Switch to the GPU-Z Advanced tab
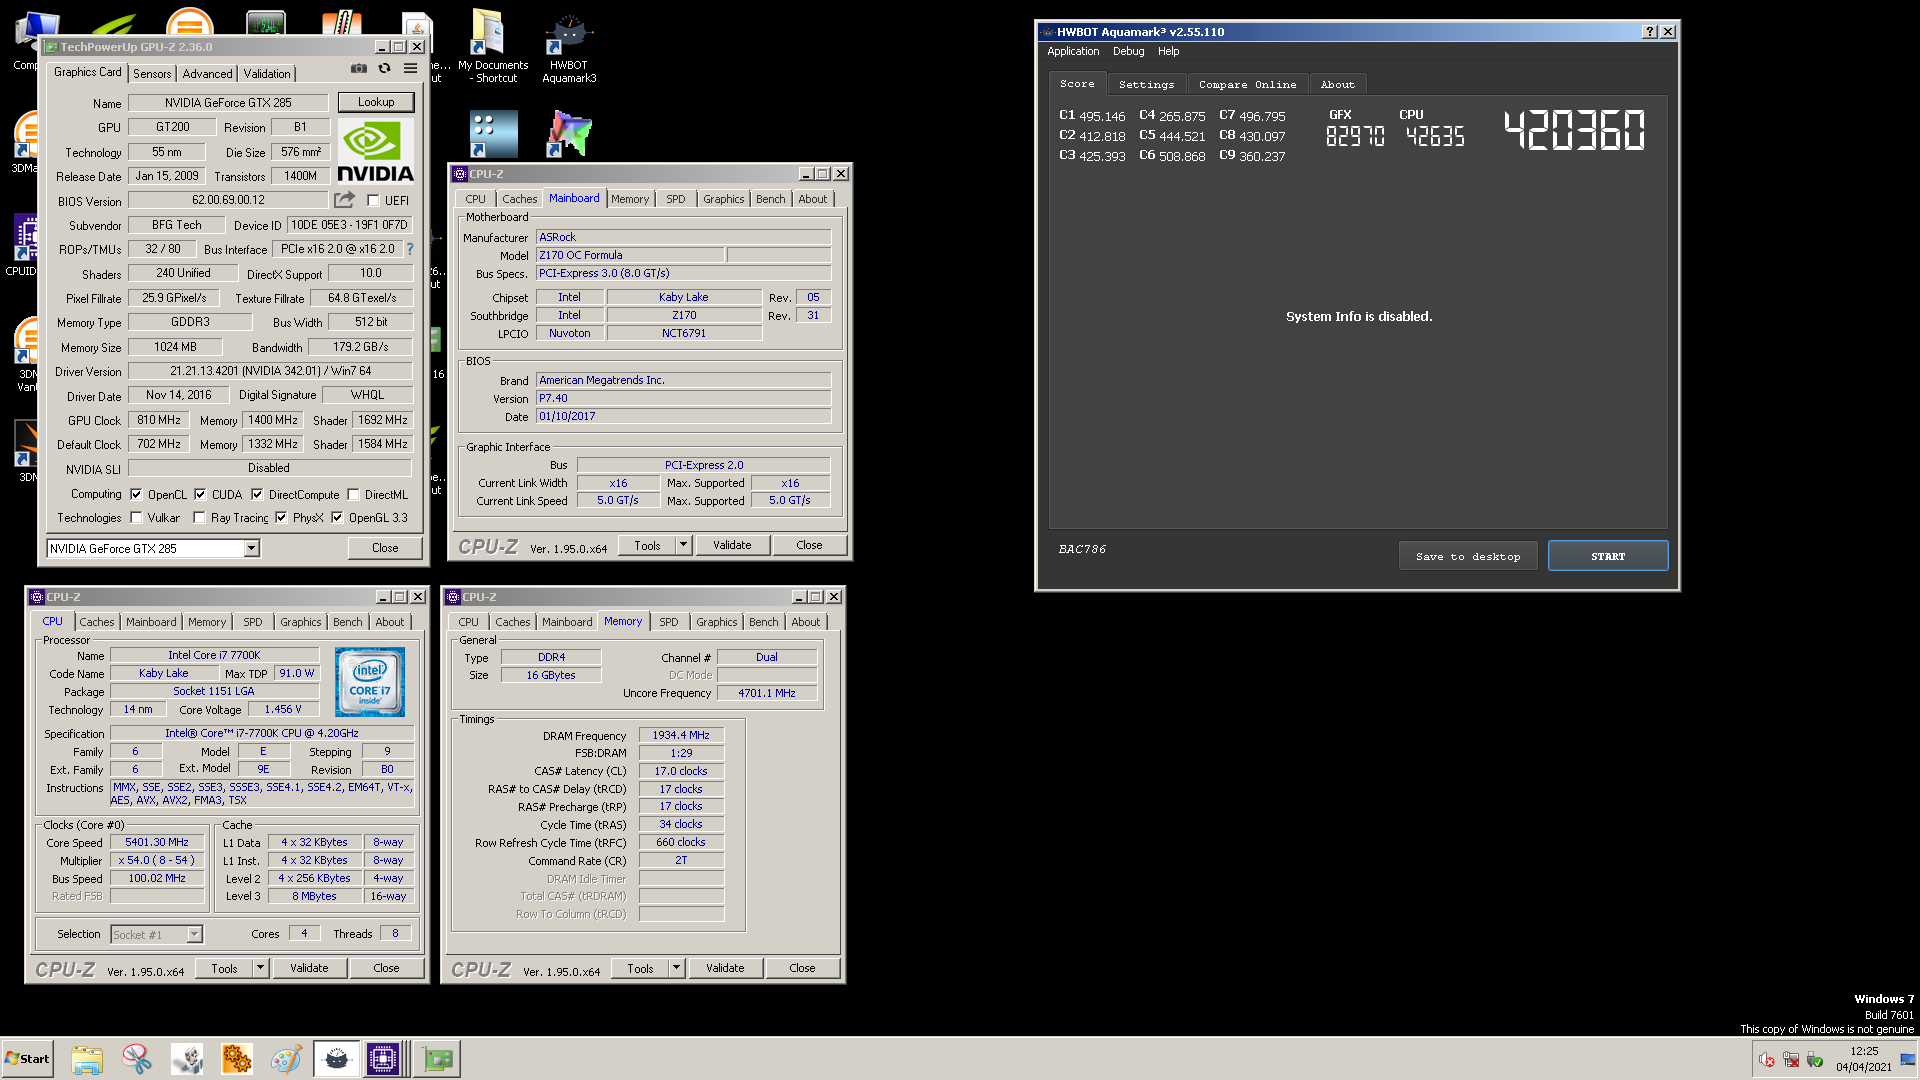1920x1080 pixels. pyautogui.click(x=207, y=74)
